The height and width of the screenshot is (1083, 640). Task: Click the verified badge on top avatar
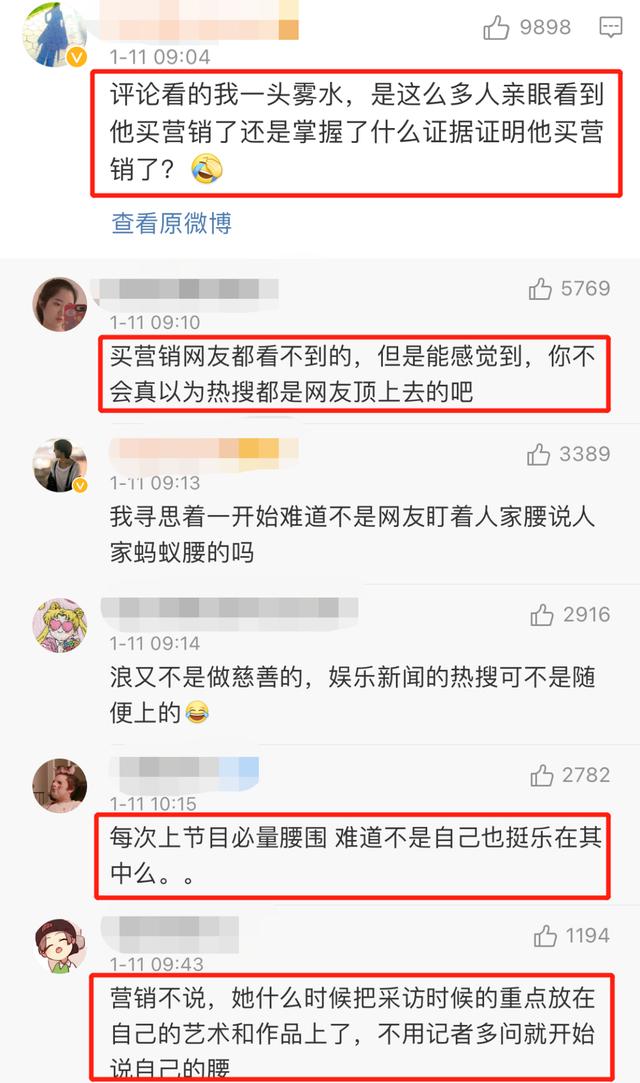point(77,57)
